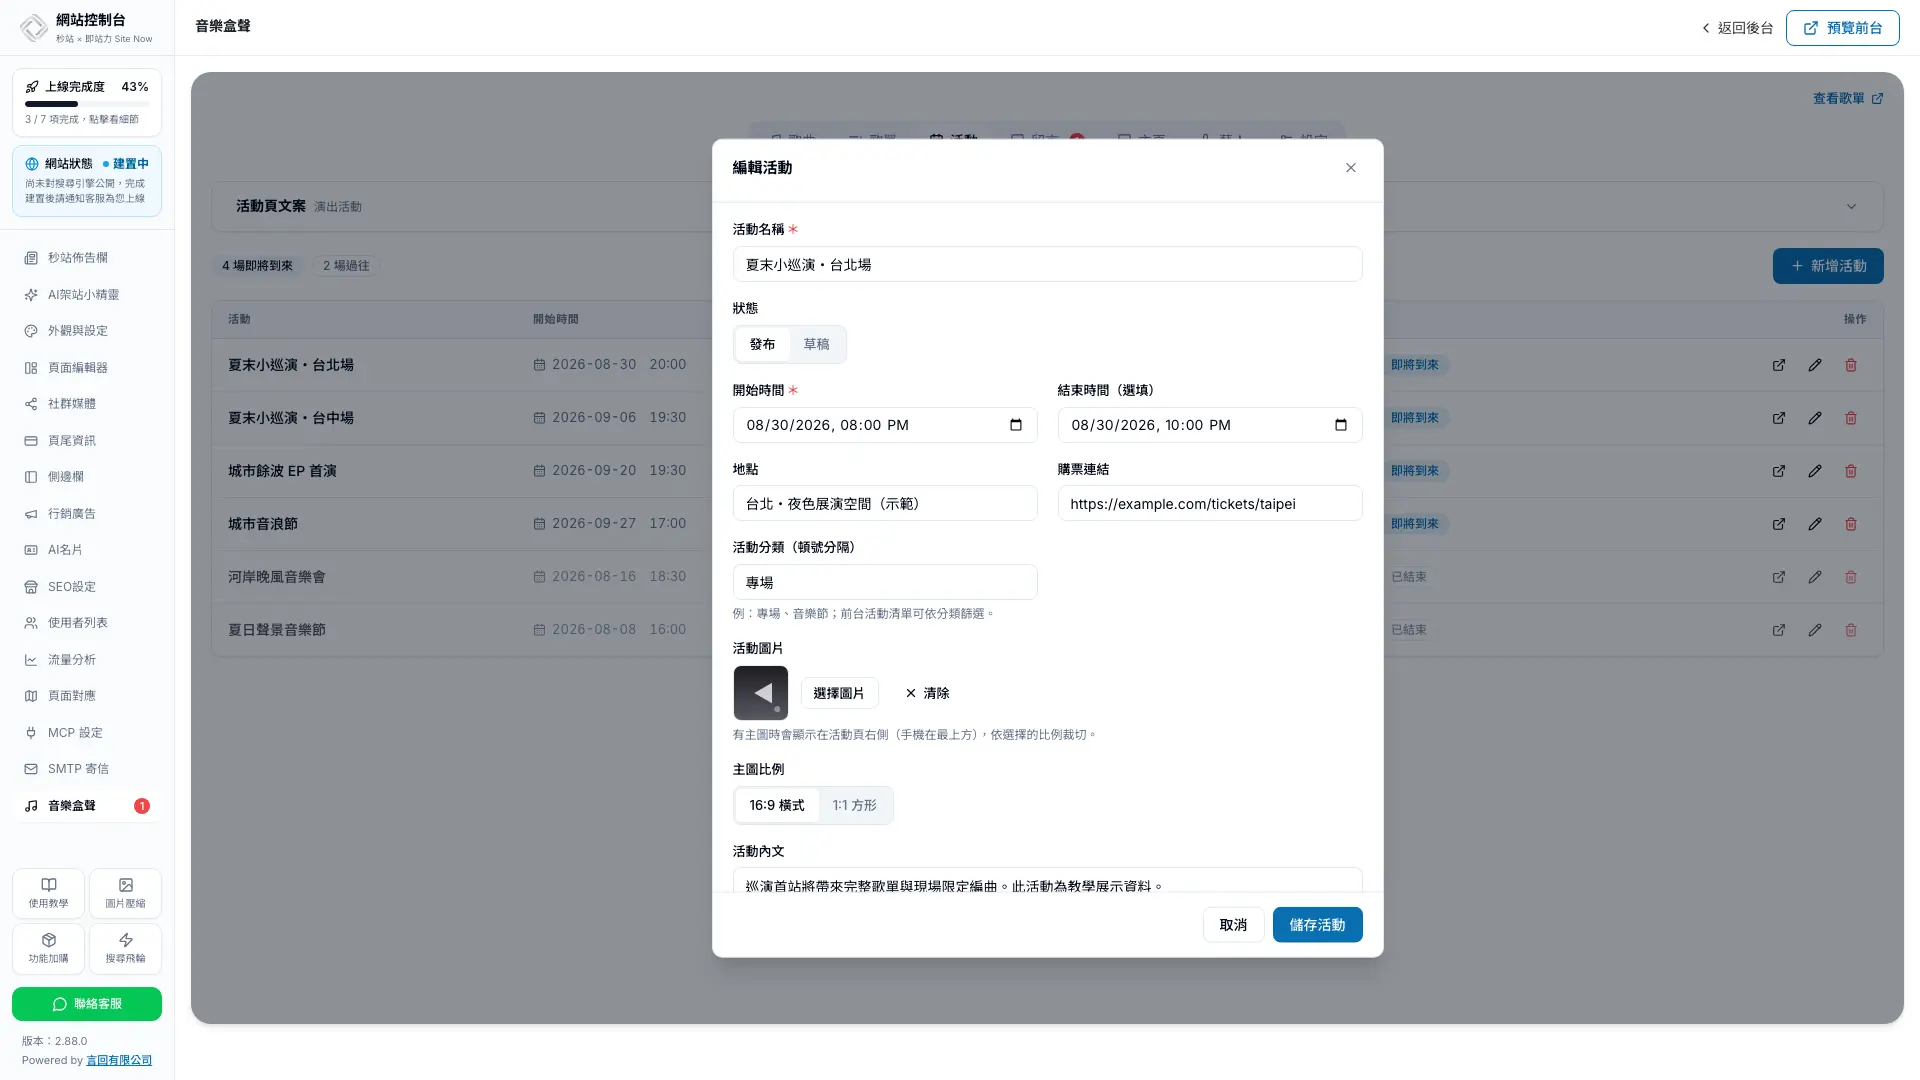Image resolution: width=1920 pixels, height=1080 pixels.
Task: Open the 圖片壓縮 shortcut tile
Action: (125, 893)
